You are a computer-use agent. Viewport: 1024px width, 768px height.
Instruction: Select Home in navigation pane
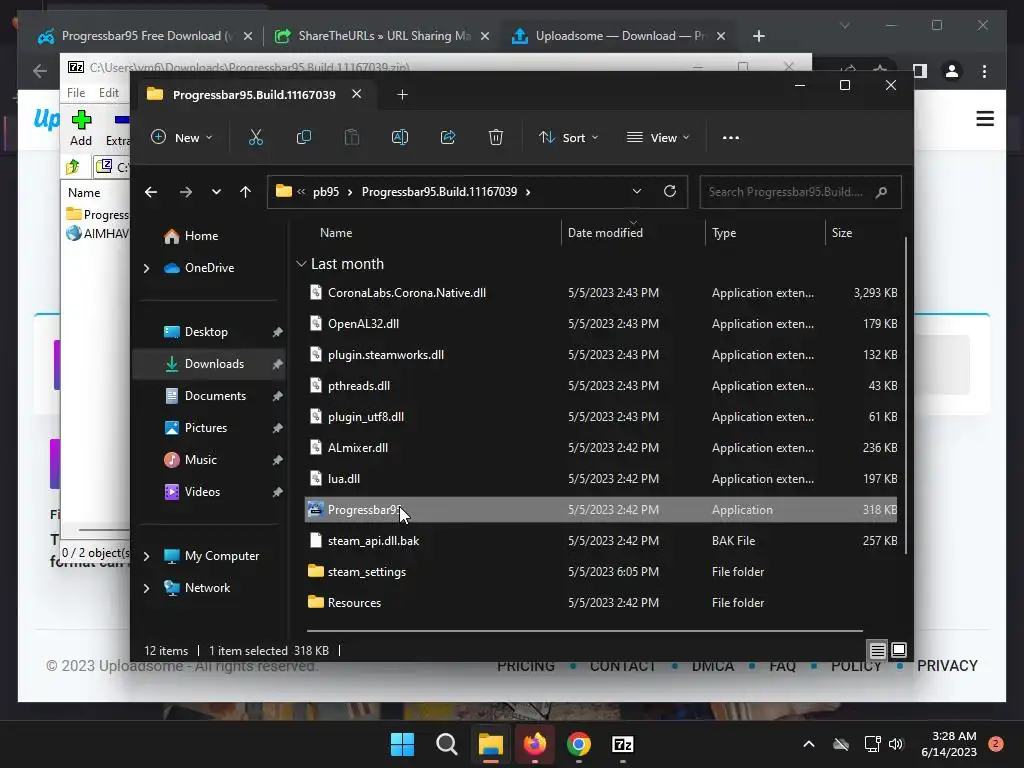pos(201,236)
